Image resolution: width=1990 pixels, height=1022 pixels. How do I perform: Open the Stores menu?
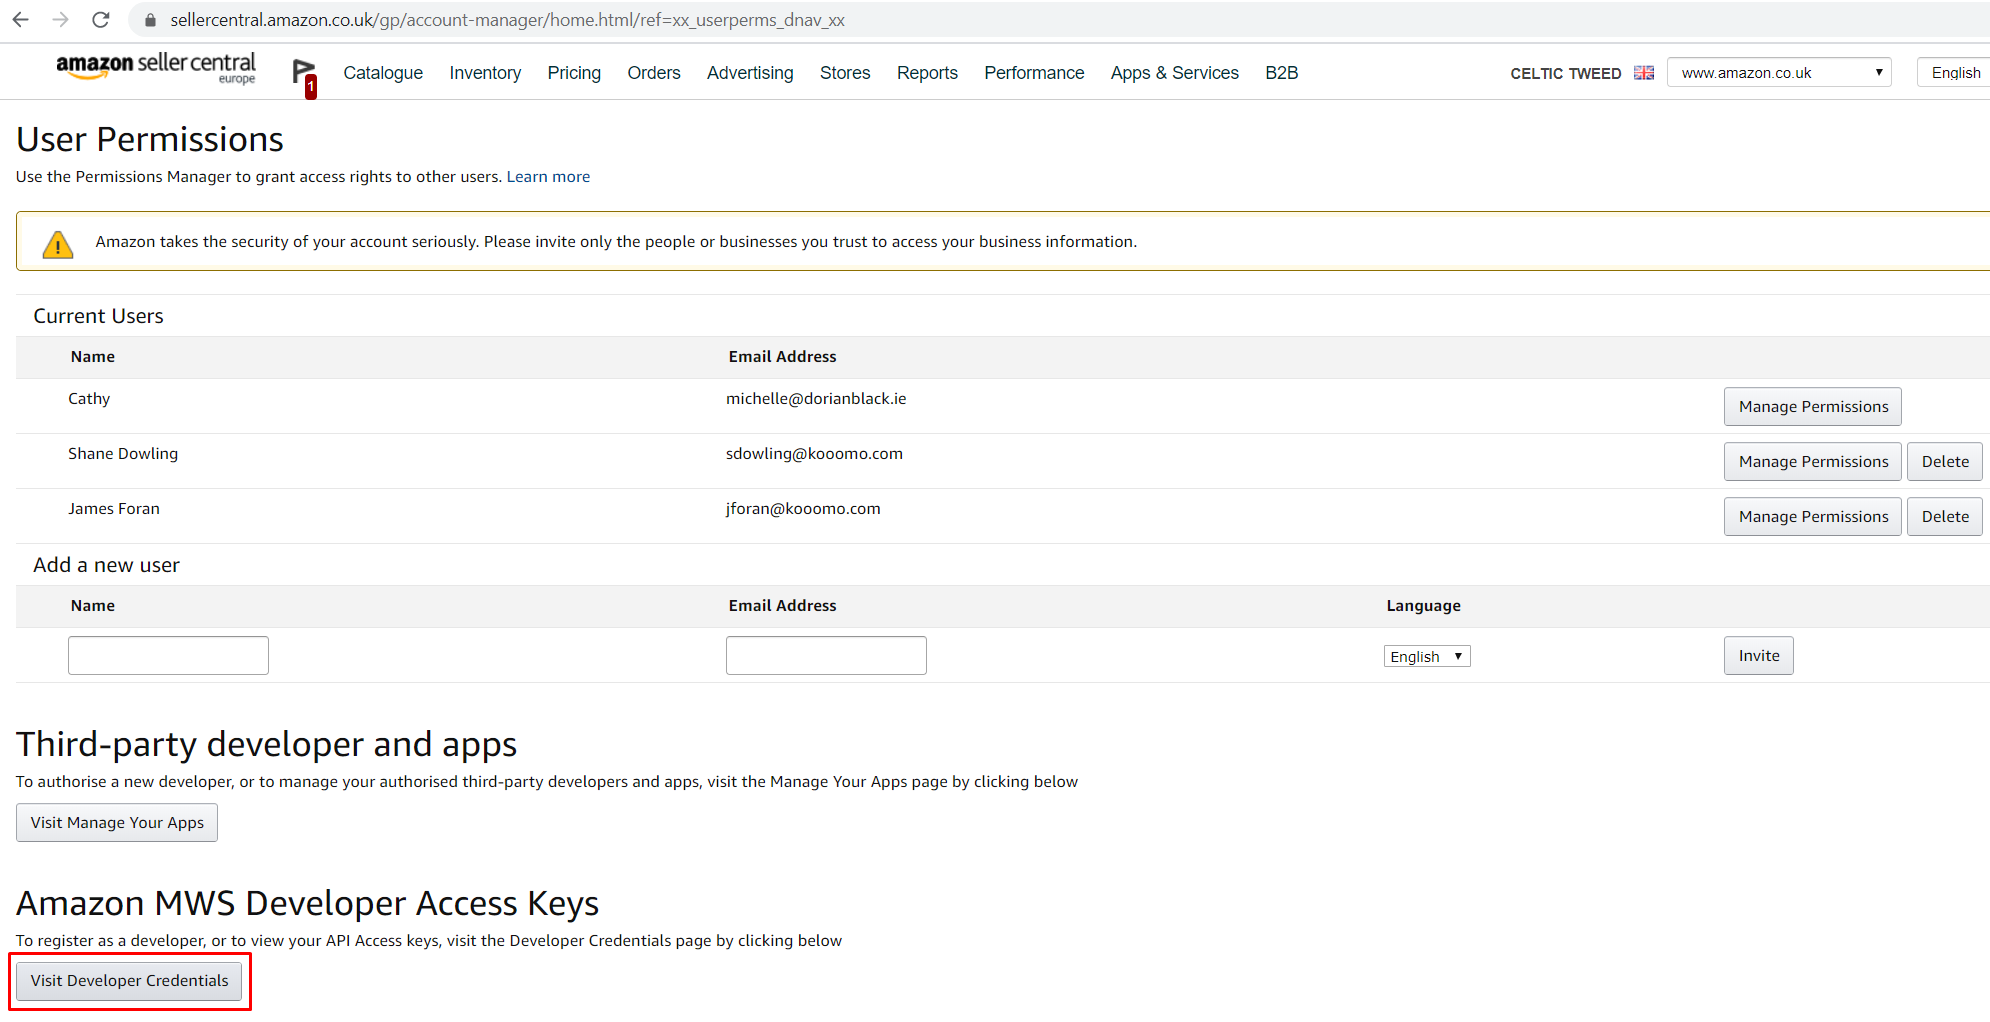pyautogui.click(x=845, y=73)
